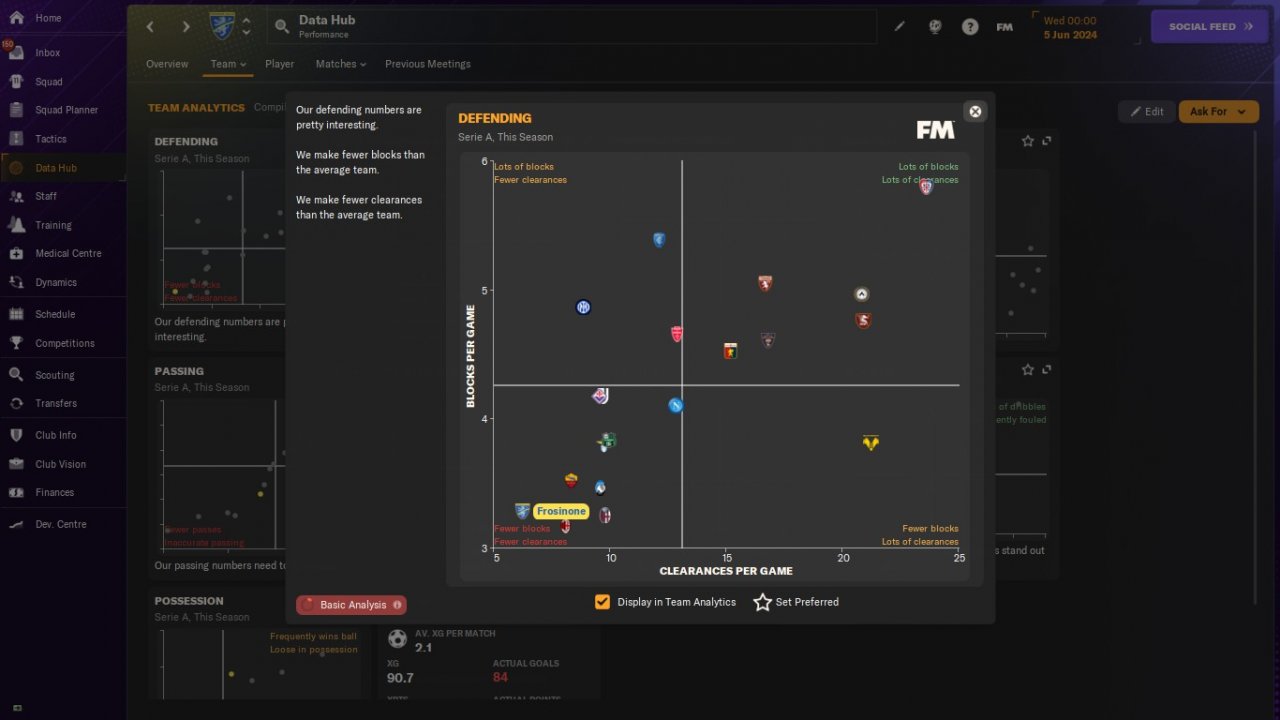
Task: Click the Set Preferred star
Action: point(762,602)
